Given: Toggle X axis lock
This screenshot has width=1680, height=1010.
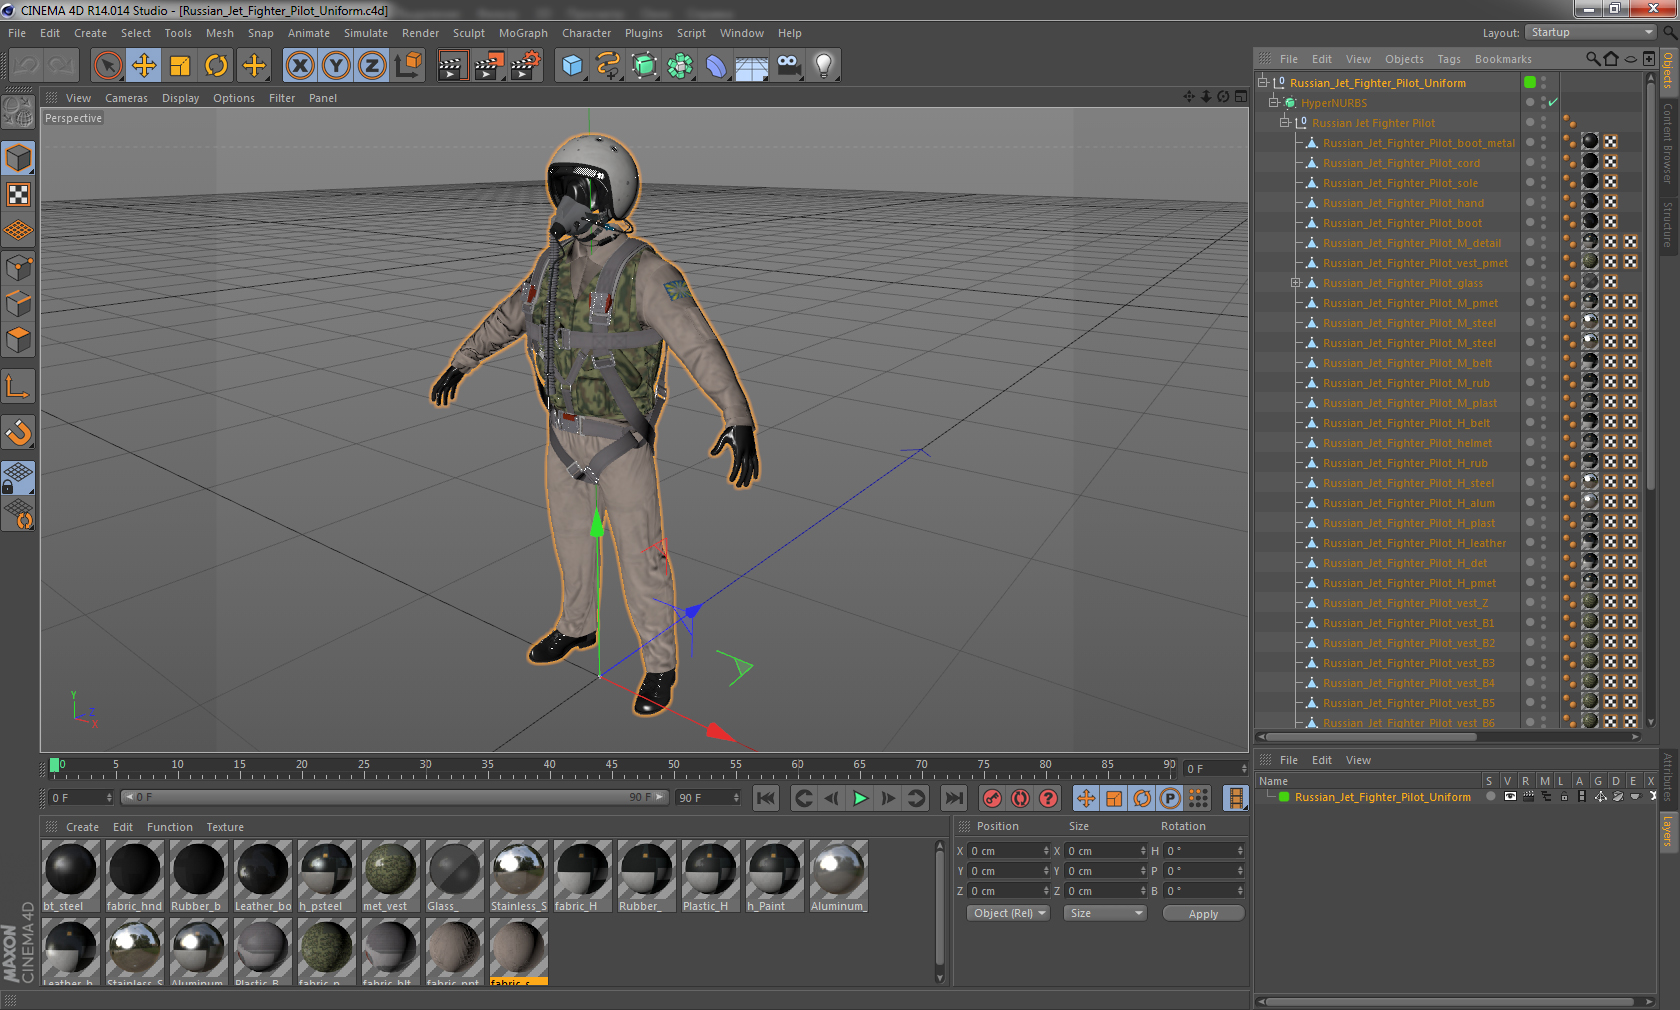Looking at the screenshot, I should [x=299, y=66].
